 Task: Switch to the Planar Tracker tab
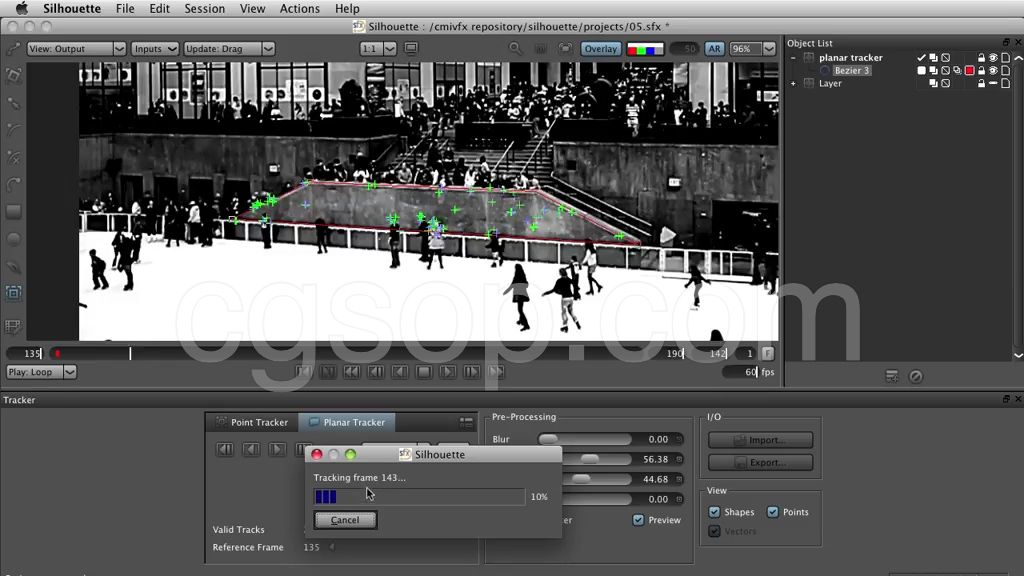(347, 422)
